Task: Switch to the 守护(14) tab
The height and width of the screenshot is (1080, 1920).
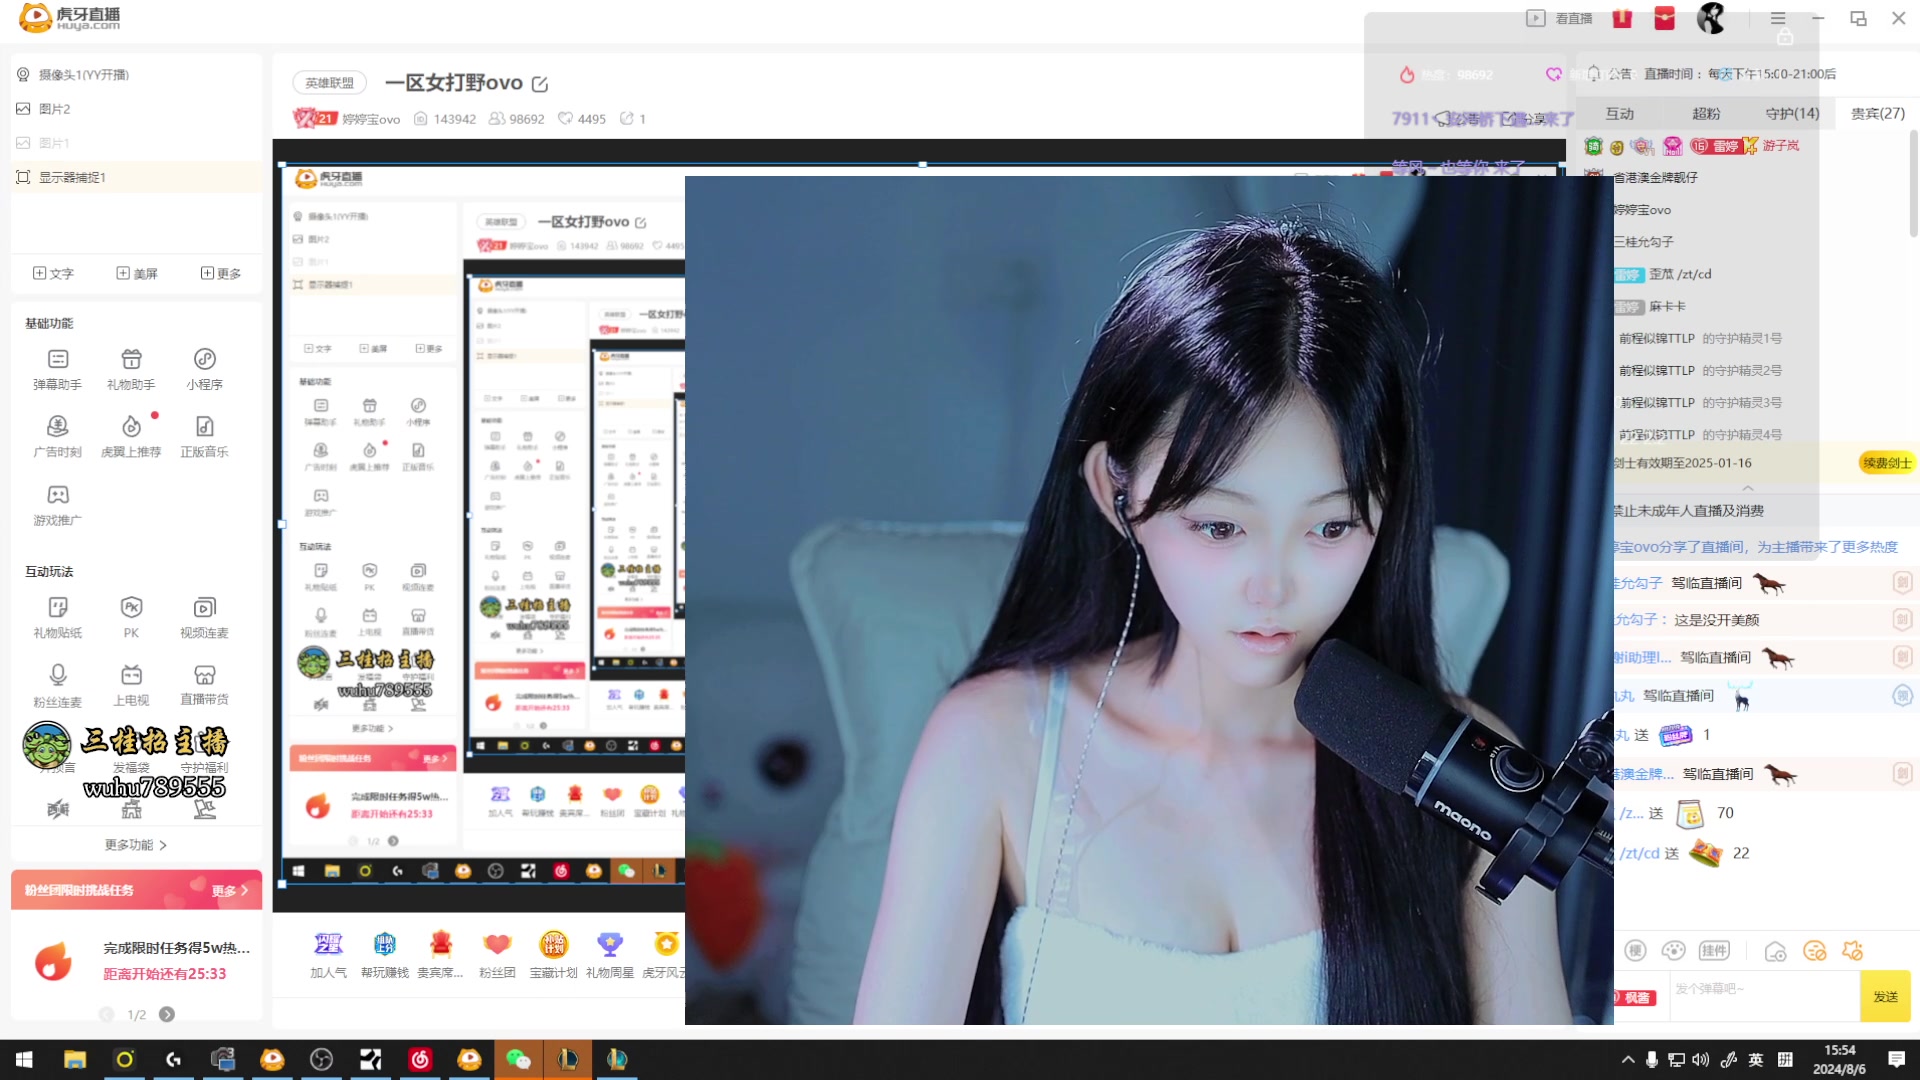Action: click(x=1792, y=114)
